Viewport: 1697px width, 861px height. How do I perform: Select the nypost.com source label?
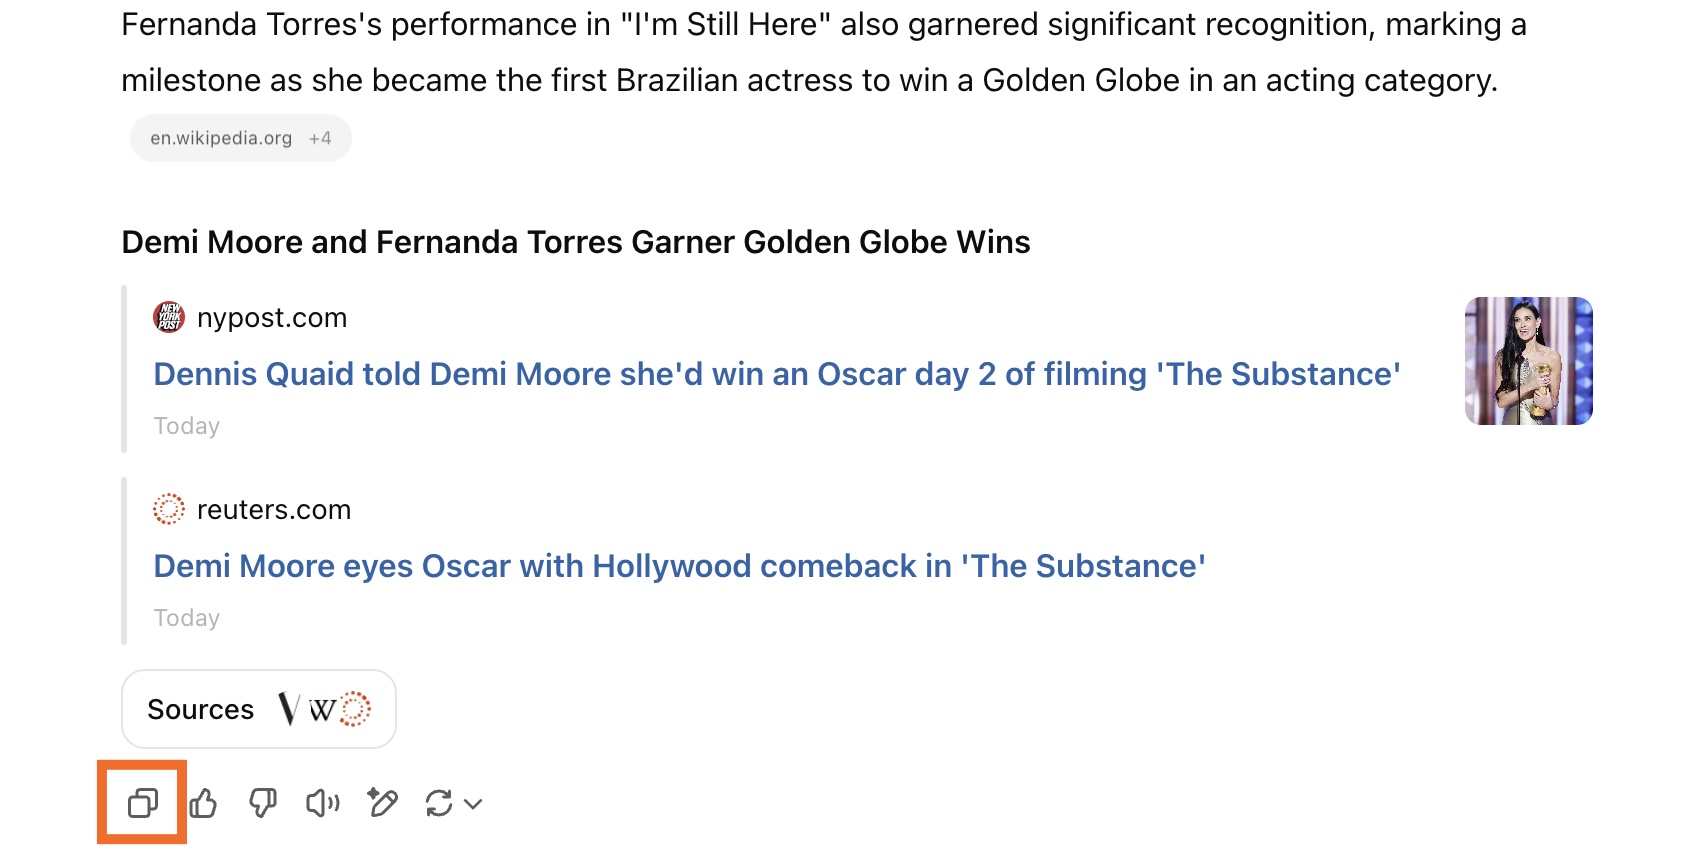(272, 318)
